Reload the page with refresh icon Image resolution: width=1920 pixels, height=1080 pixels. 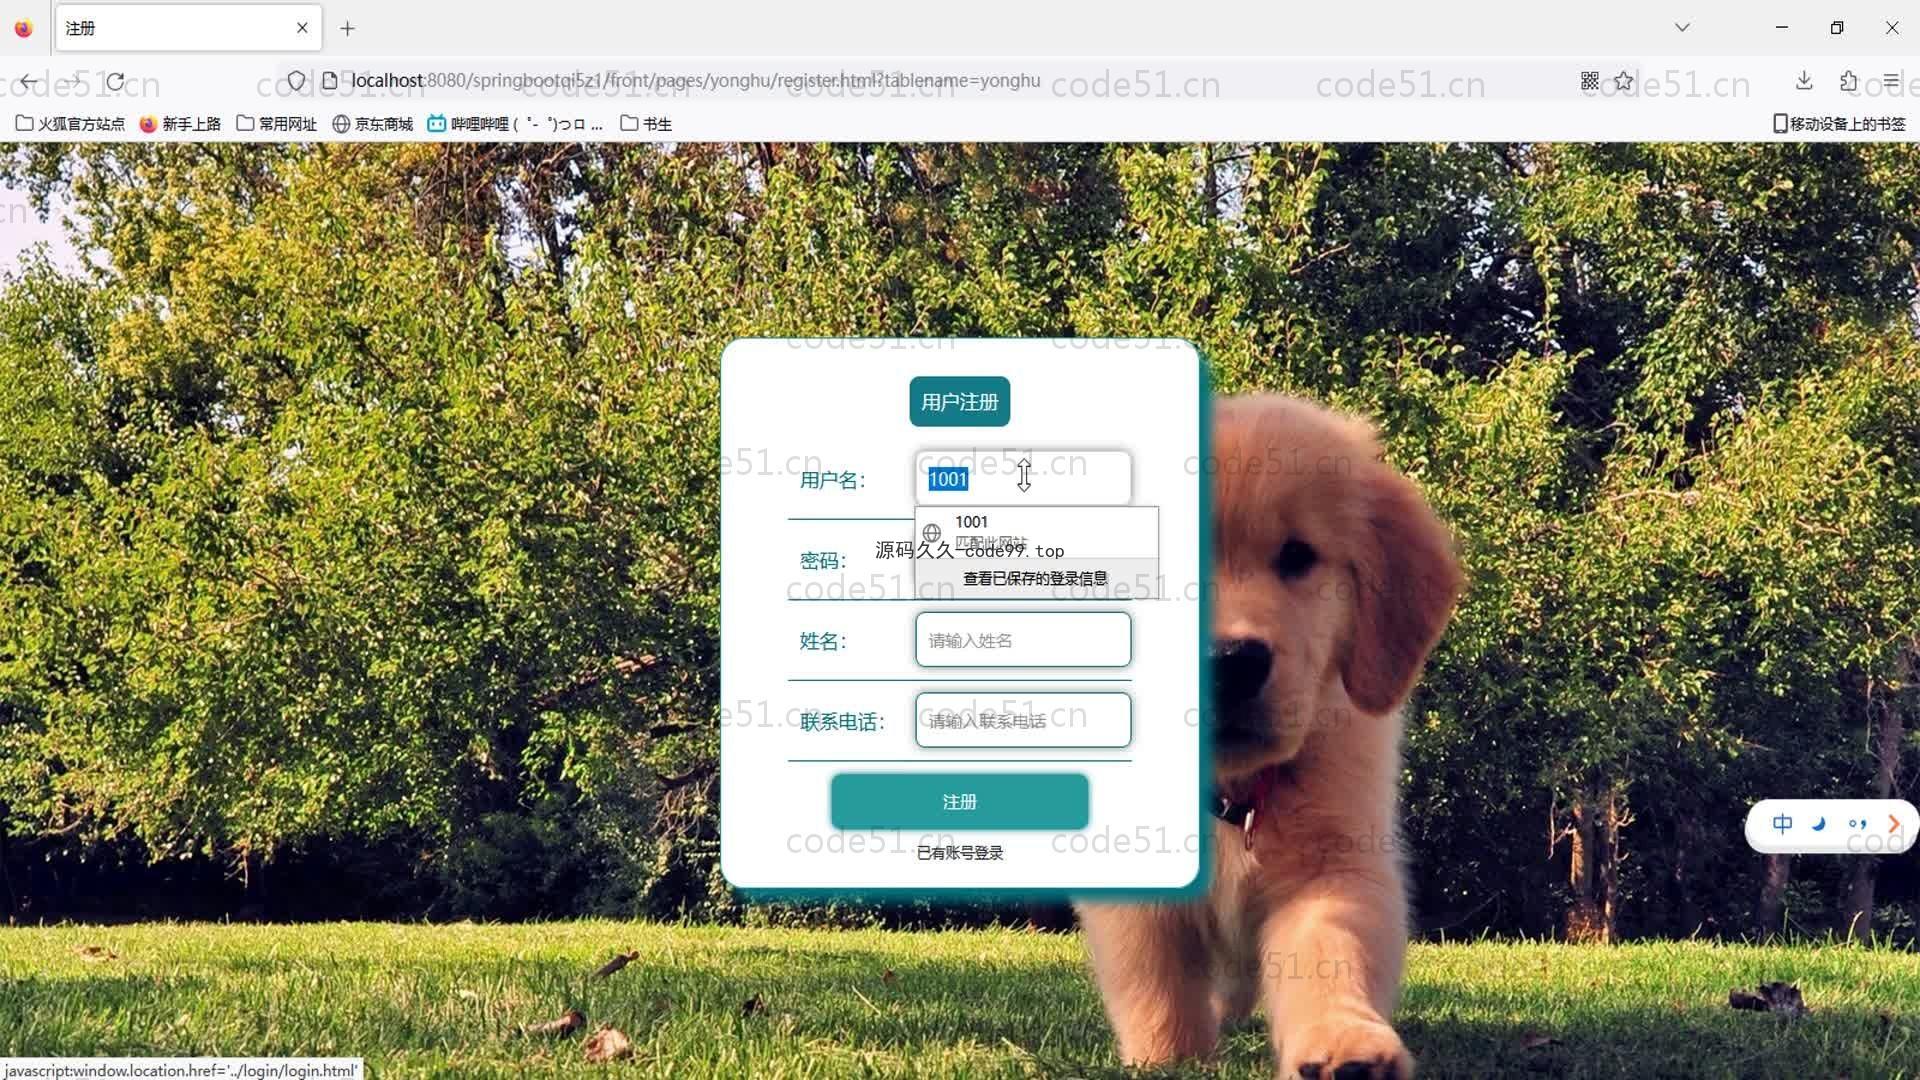116,81
